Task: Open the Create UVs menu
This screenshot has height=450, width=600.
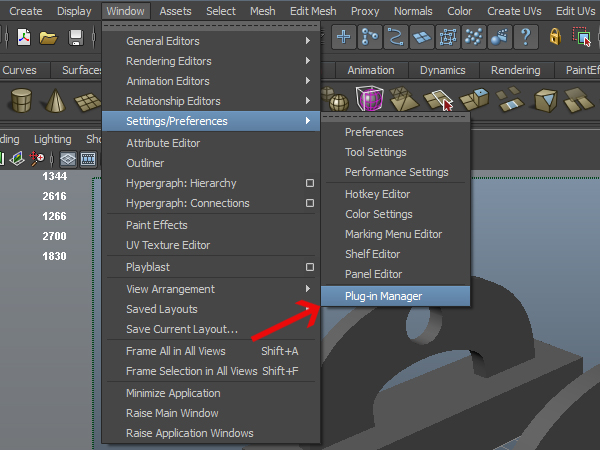Action: pyautogui.click(x=514, y=11)
